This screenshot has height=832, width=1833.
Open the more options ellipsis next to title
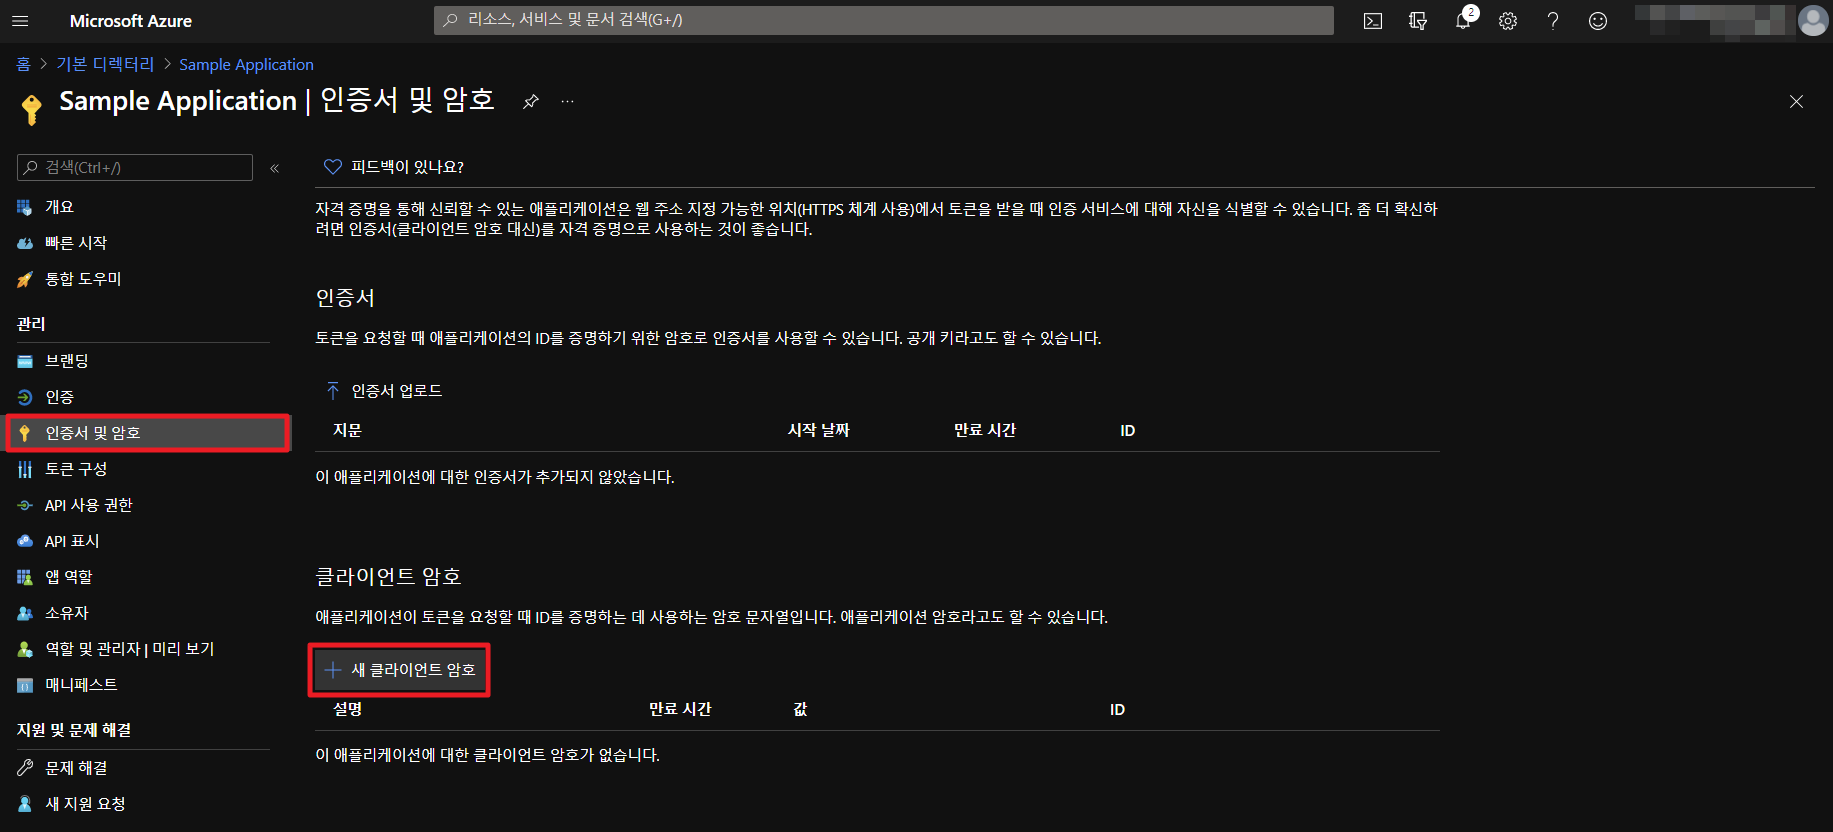[567, 101]
